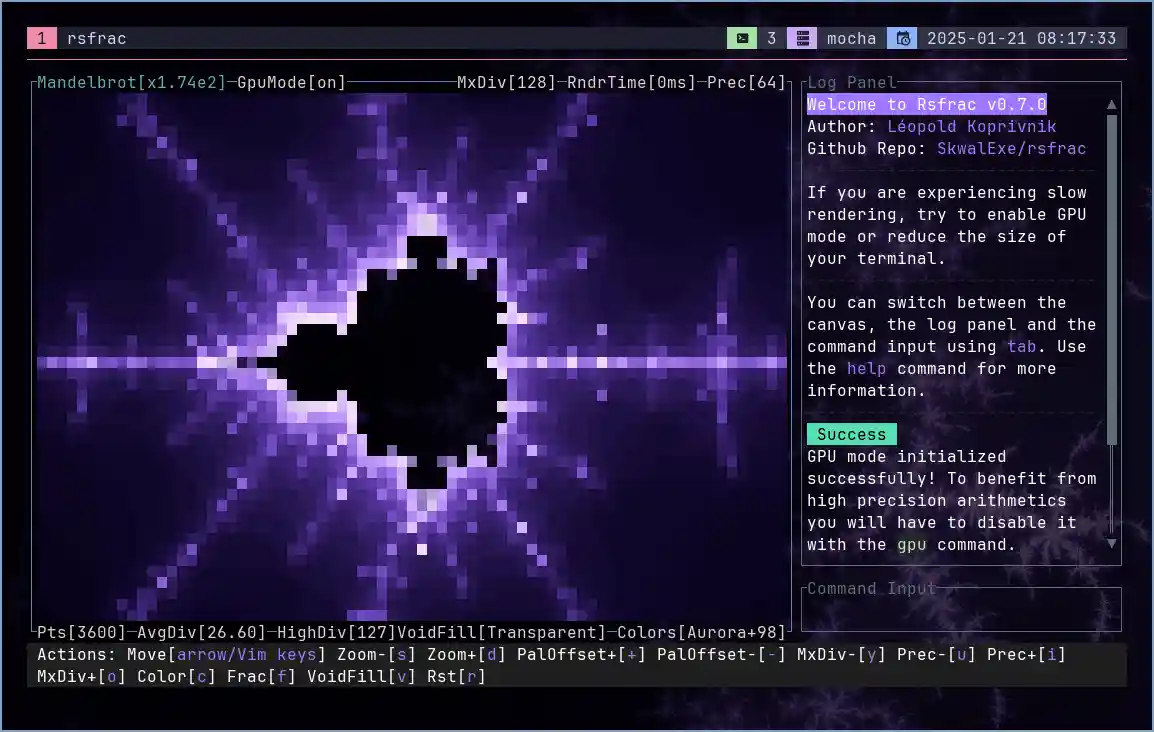Click the scroll up arrow in Log Panel
Image resolution: width=1154 pixels, height=732 pixels.
tap(1111, 104)
